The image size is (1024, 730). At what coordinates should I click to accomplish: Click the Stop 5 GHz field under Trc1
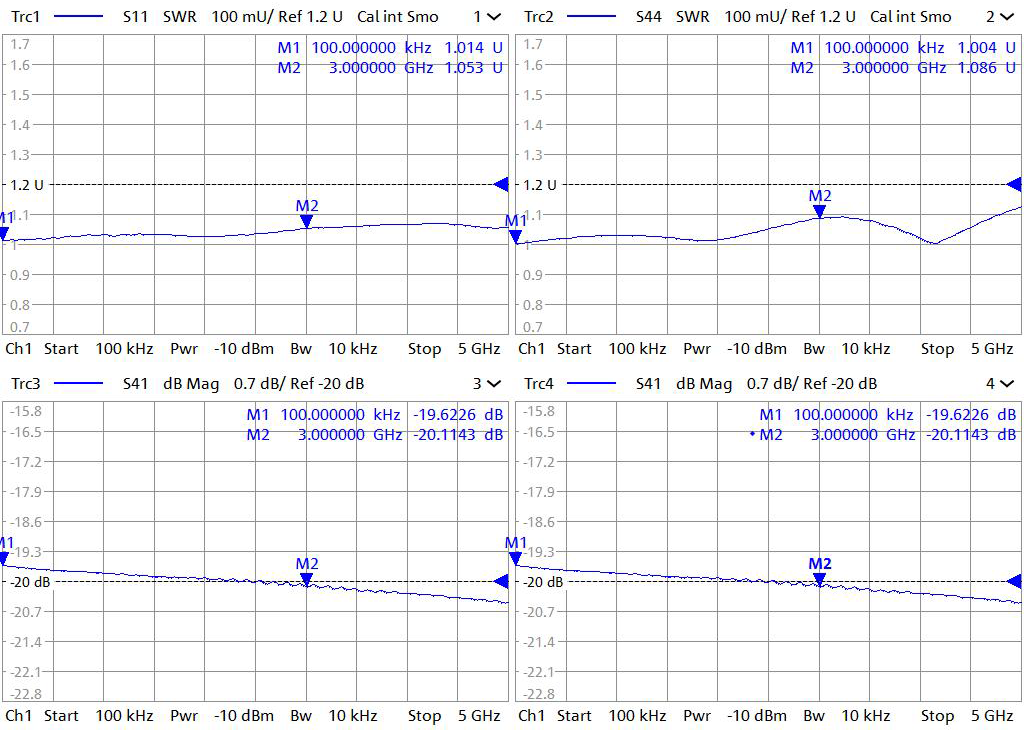[453, 349]
